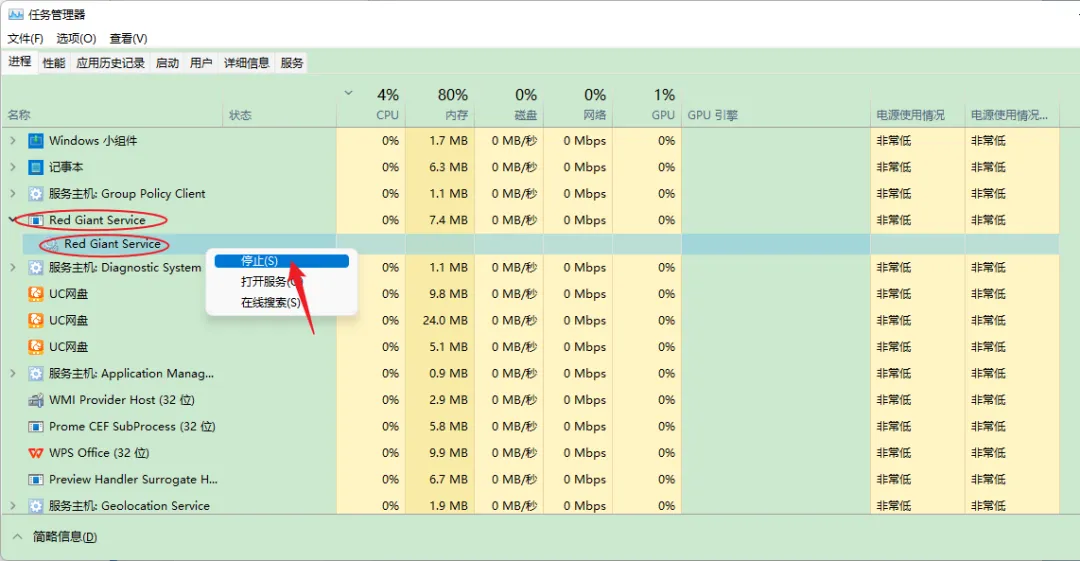Collapse the Red Giant Service group
The width and height of the screenshot is (1080, 561).
(12, 220)
